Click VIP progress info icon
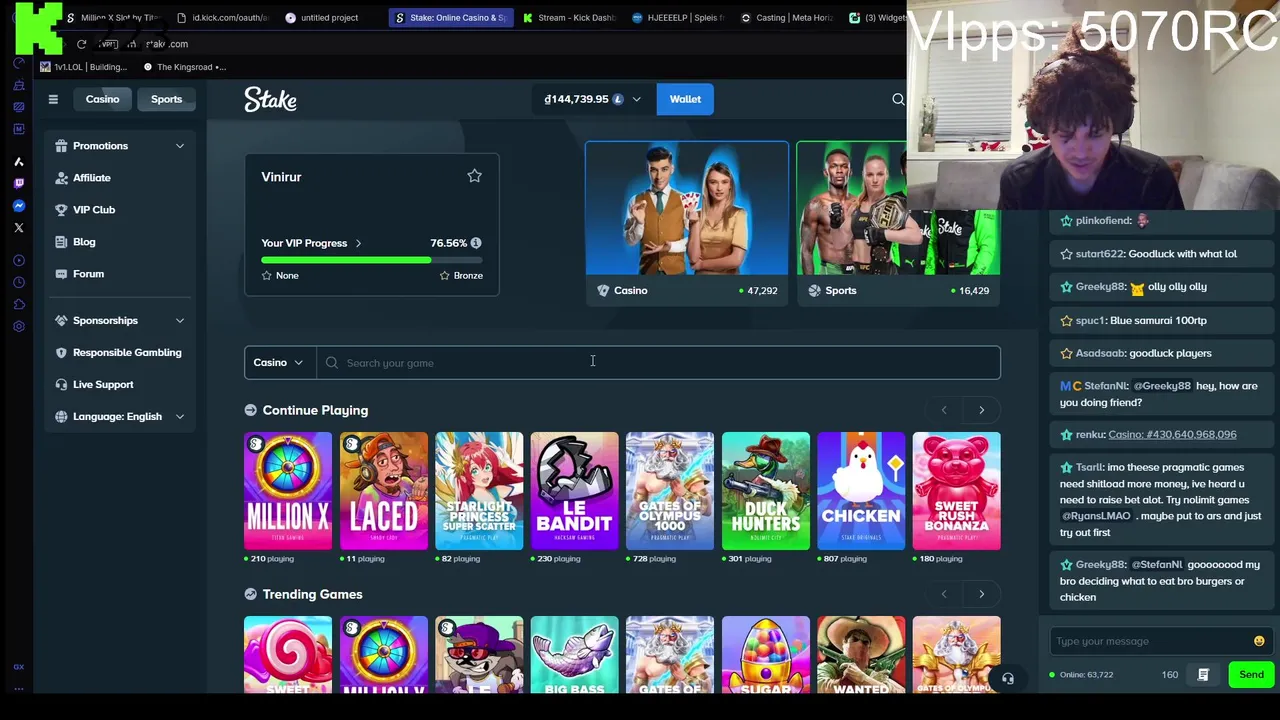Screen dimensions: 1280x720 point(476,243)
